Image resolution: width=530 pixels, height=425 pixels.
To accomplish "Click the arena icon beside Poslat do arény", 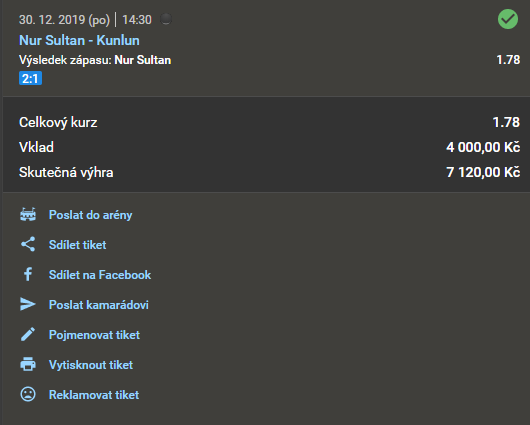I will [28, 215].
